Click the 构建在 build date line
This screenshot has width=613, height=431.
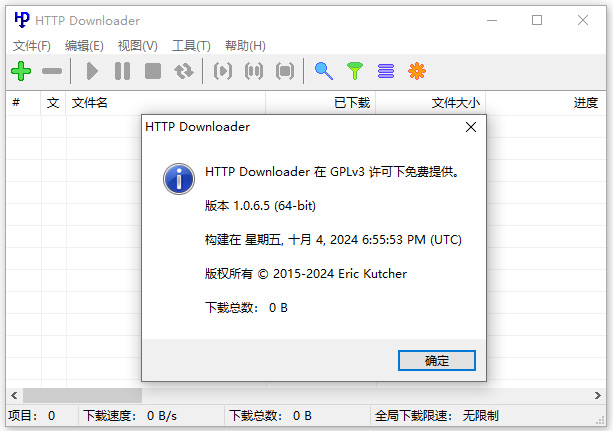333,239
